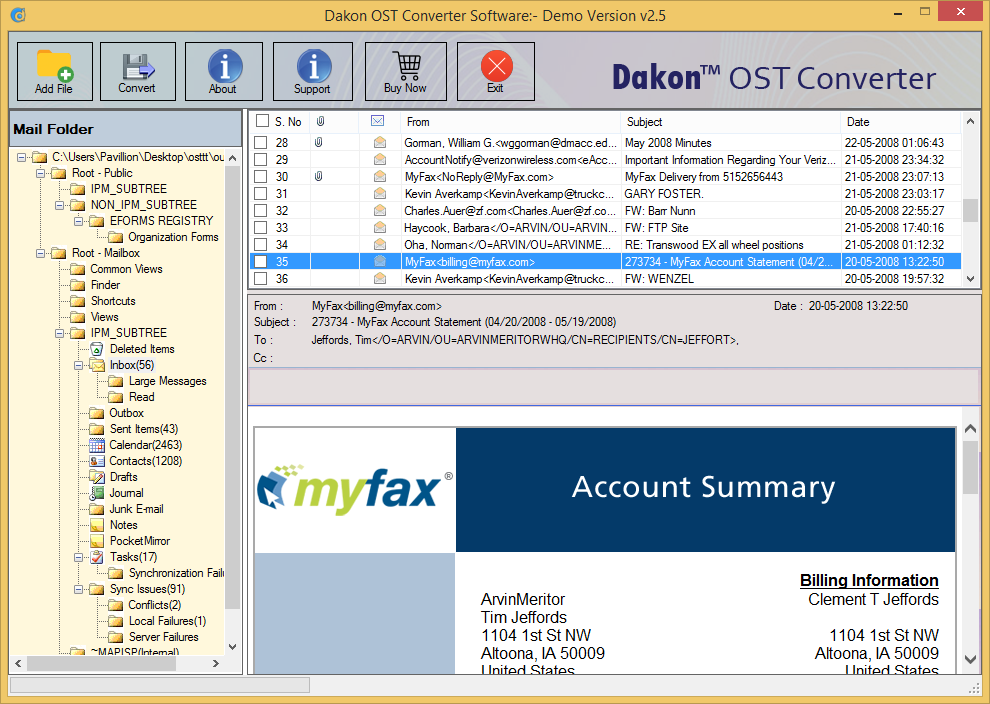
Task: Click the red Exit button
Action: pos(496,71)
